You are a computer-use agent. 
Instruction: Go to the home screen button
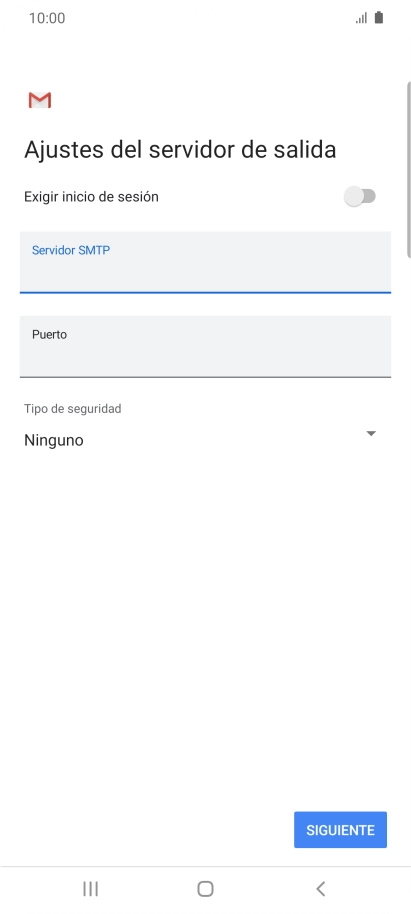[x=205, y=888]
